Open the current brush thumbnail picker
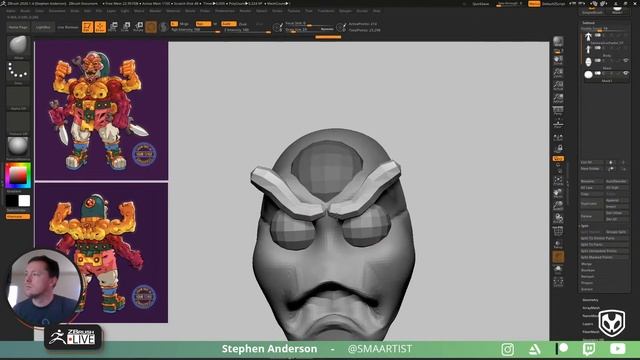Image resolution: width=640 pixels, height=360 pixels. [x=18, y=46]
